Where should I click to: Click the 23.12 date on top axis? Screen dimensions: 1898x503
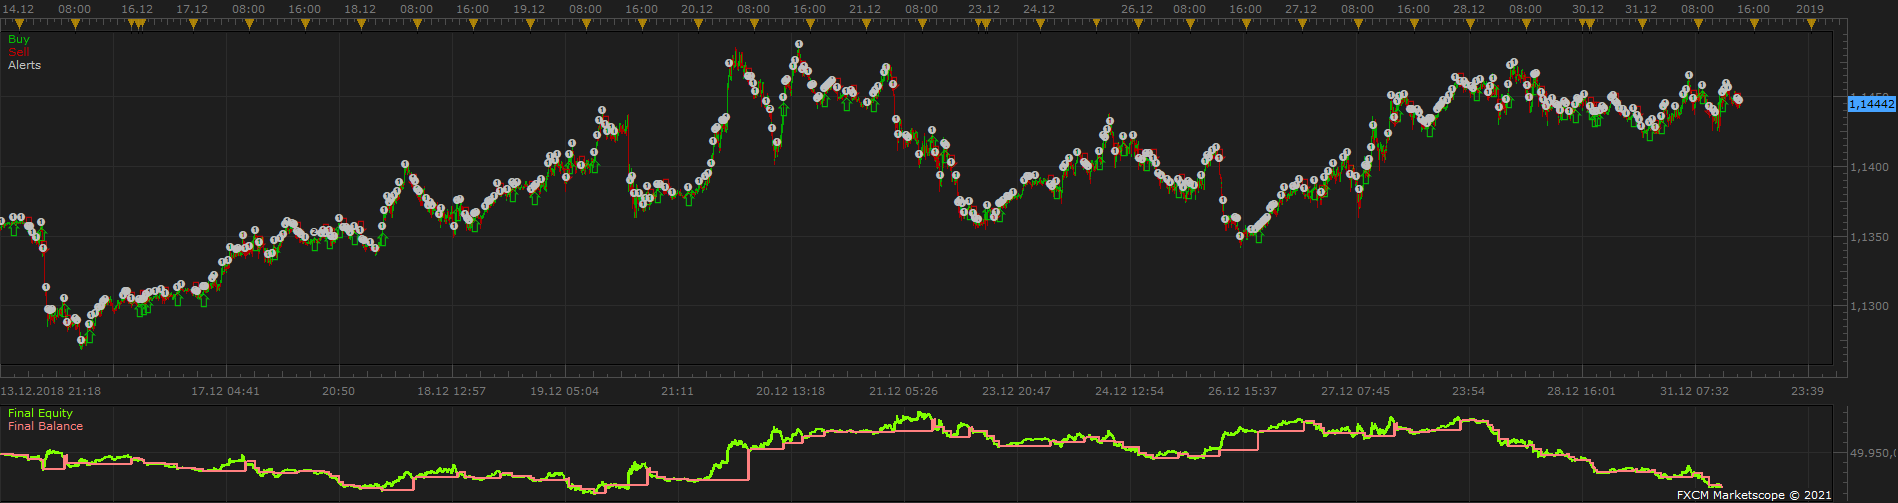click(x=984, y=9)
